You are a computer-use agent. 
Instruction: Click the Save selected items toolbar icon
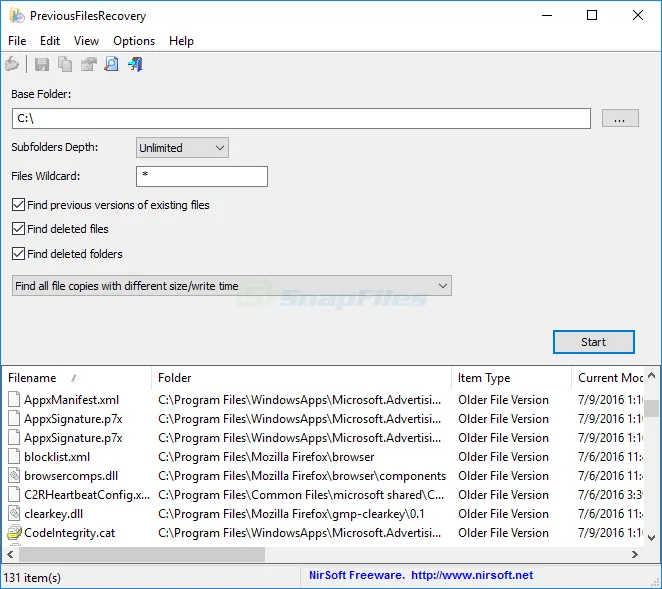coord(41,64)
